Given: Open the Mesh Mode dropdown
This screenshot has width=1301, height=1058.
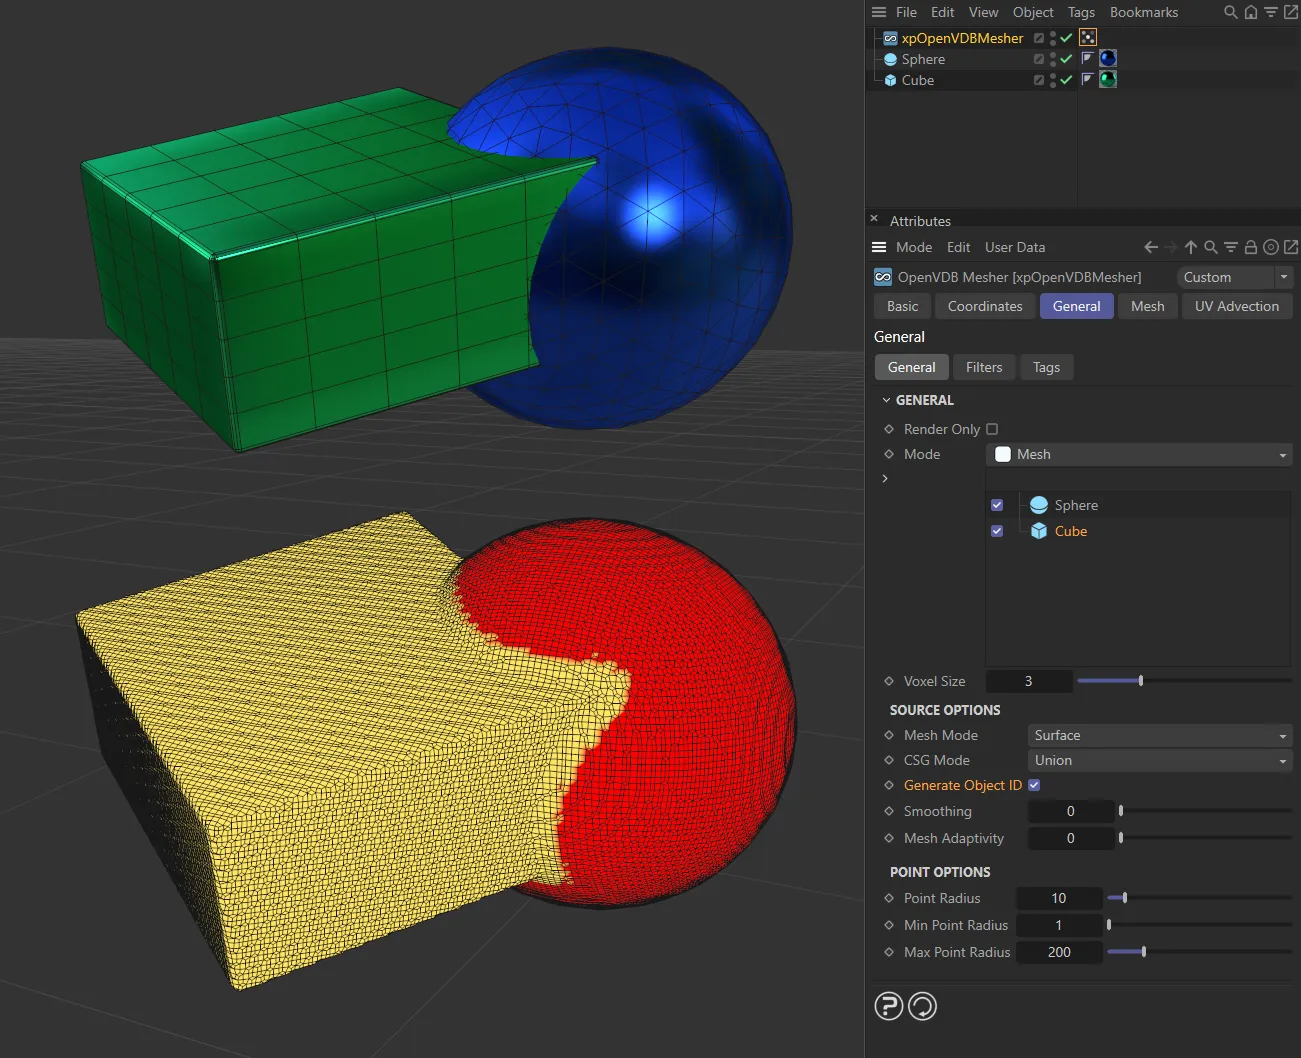Looking at the screenshot, I should click(1158, 735).
